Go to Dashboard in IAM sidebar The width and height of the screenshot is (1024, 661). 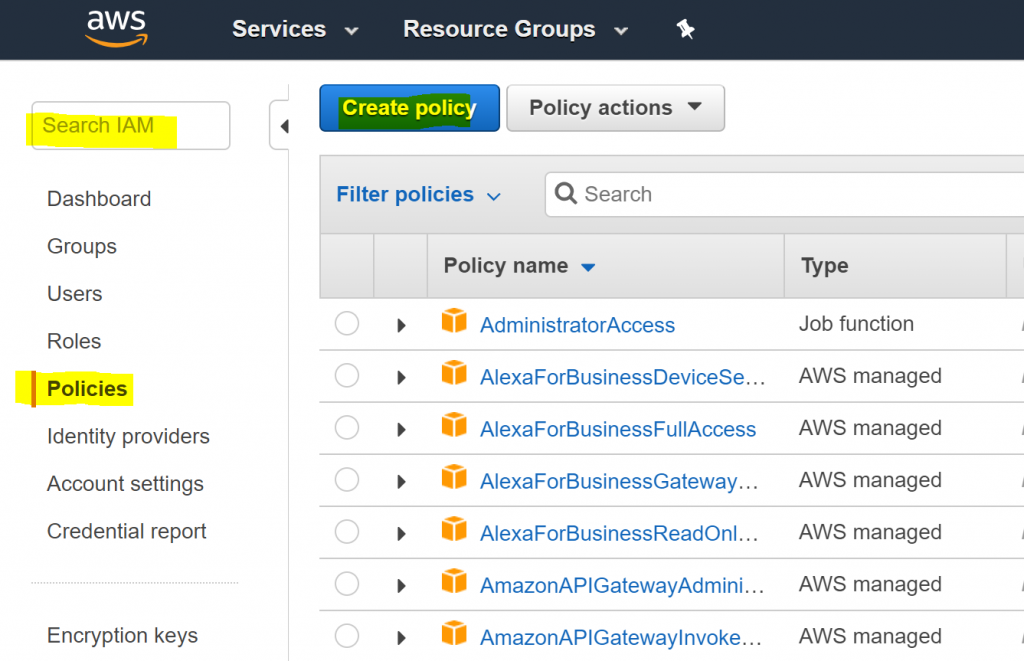click(x=99, y=199)
